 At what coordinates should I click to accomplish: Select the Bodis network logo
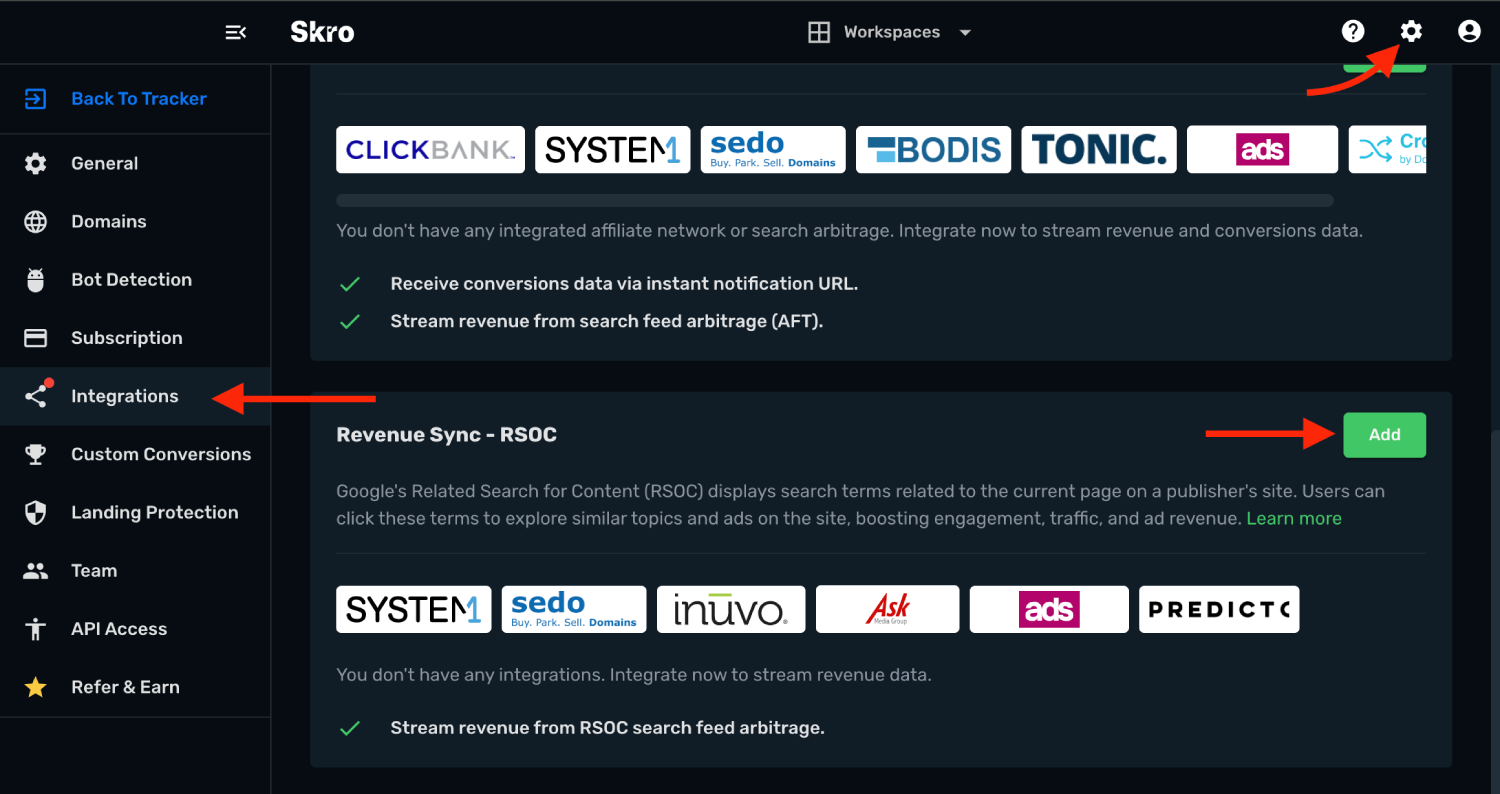point(934,150)
